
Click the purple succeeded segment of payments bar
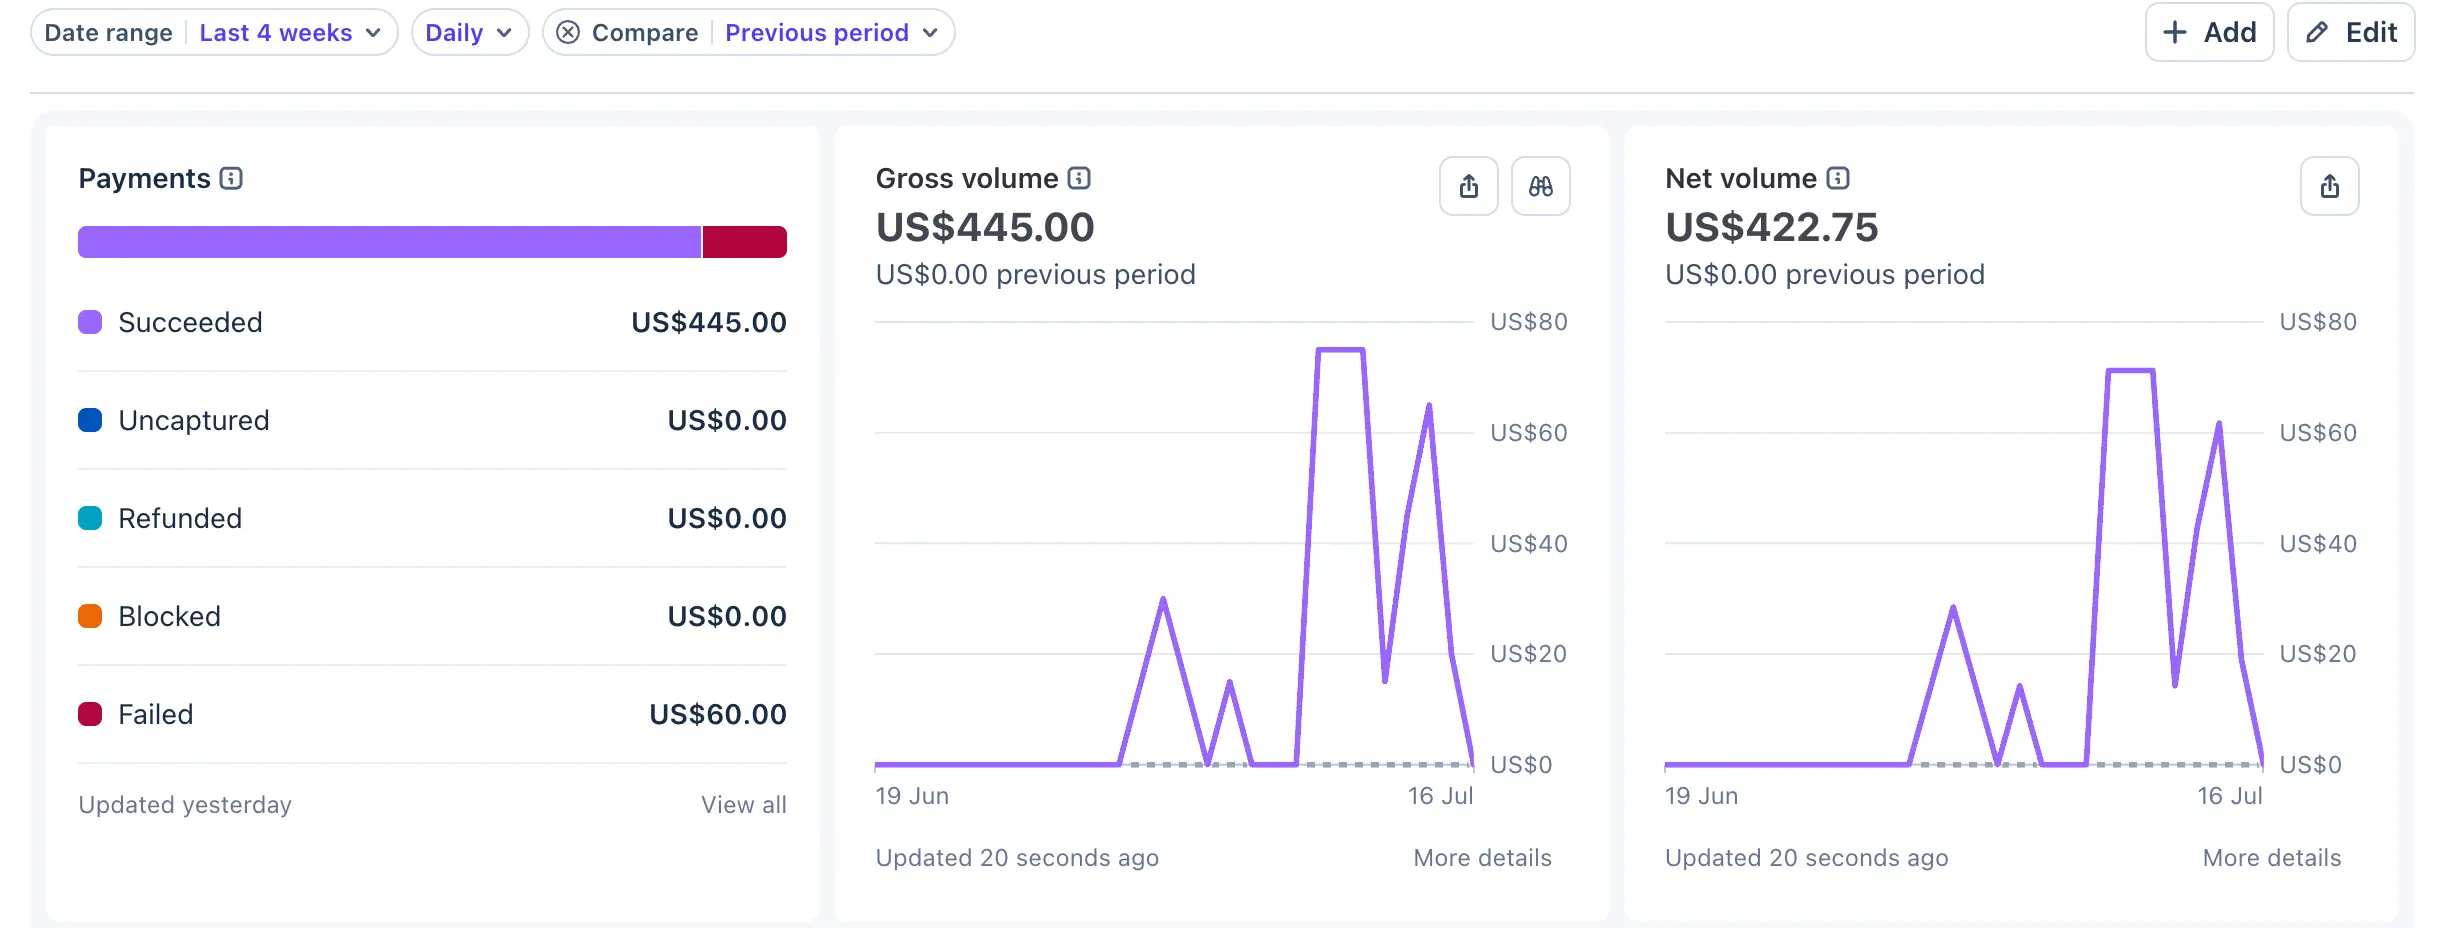[389, 242]
